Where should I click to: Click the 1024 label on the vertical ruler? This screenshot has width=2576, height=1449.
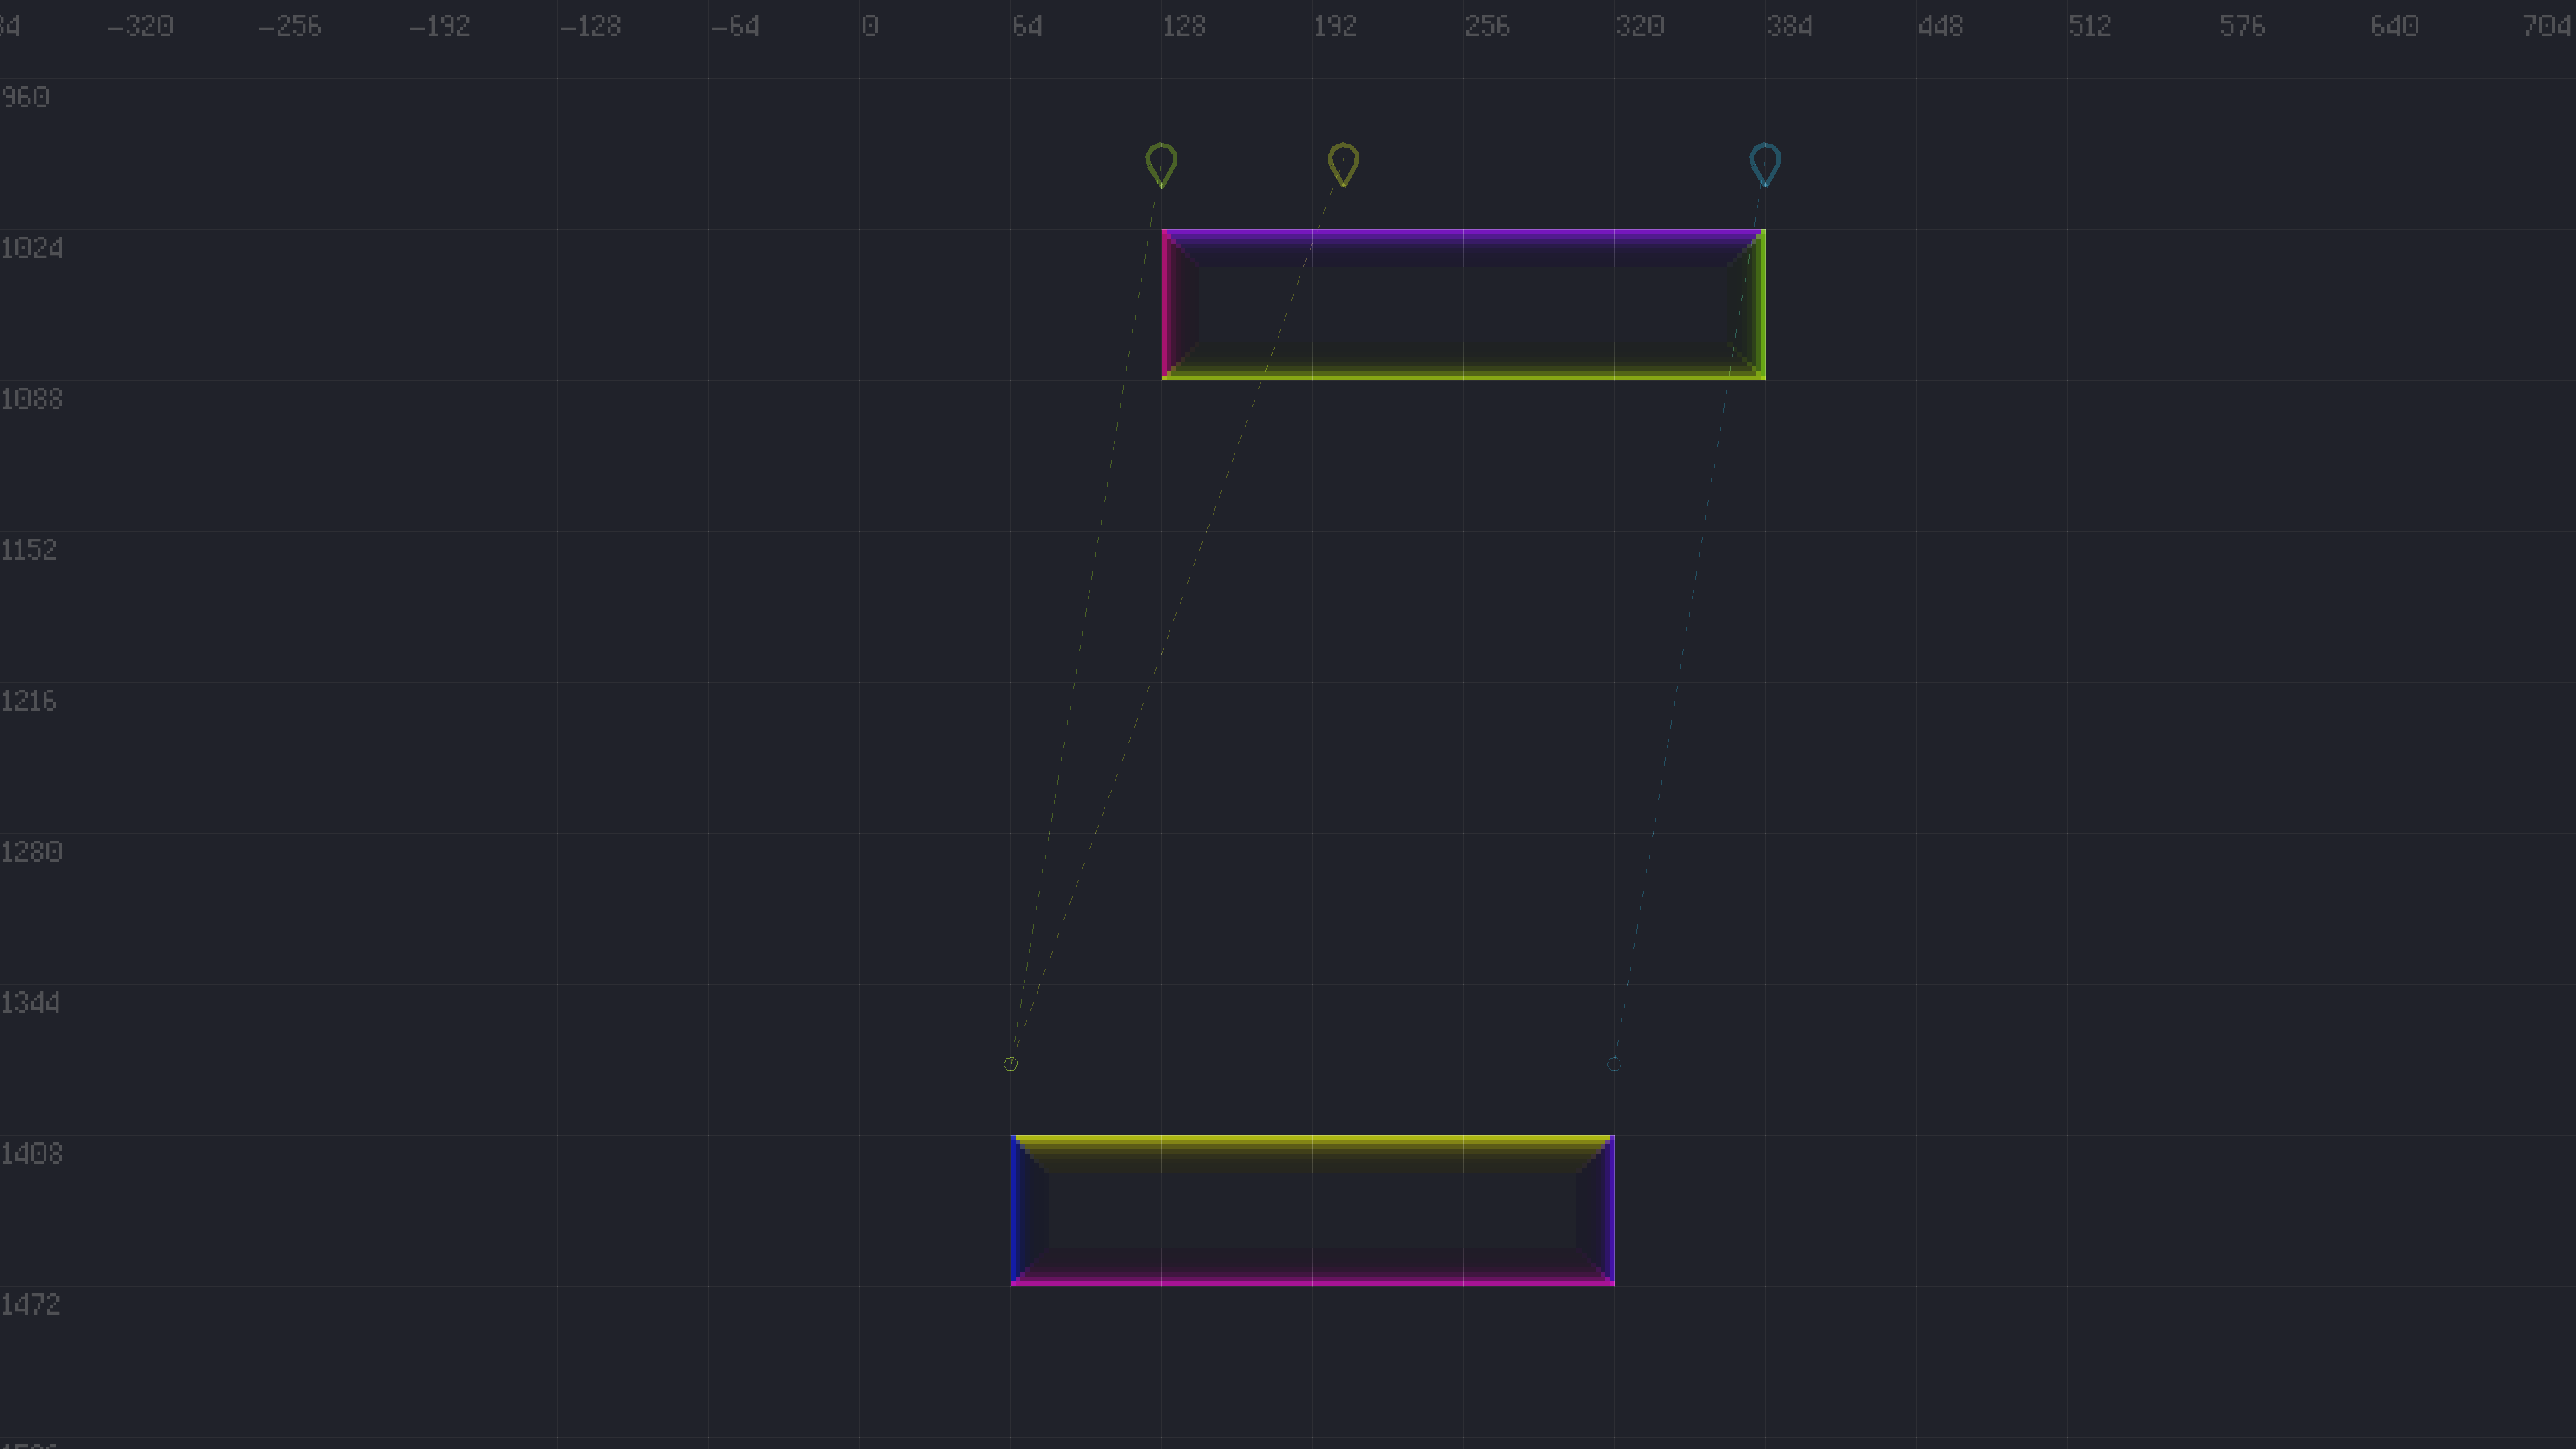point(32,248)
